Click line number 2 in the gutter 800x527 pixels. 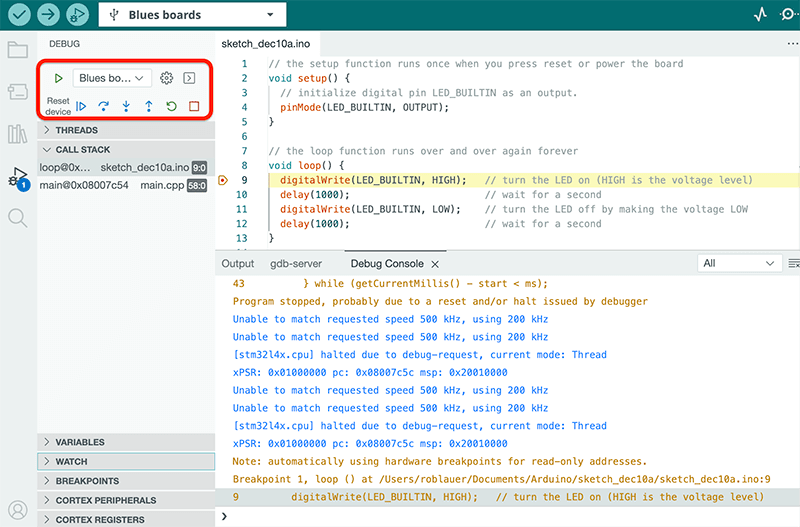pyautogui.click(x=244, y=78)
